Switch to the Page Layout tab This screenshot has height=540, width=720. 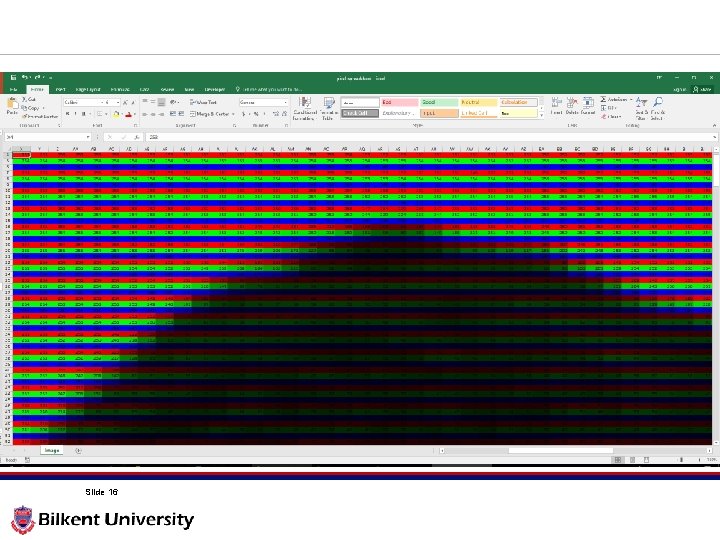(x=88, y=90)
